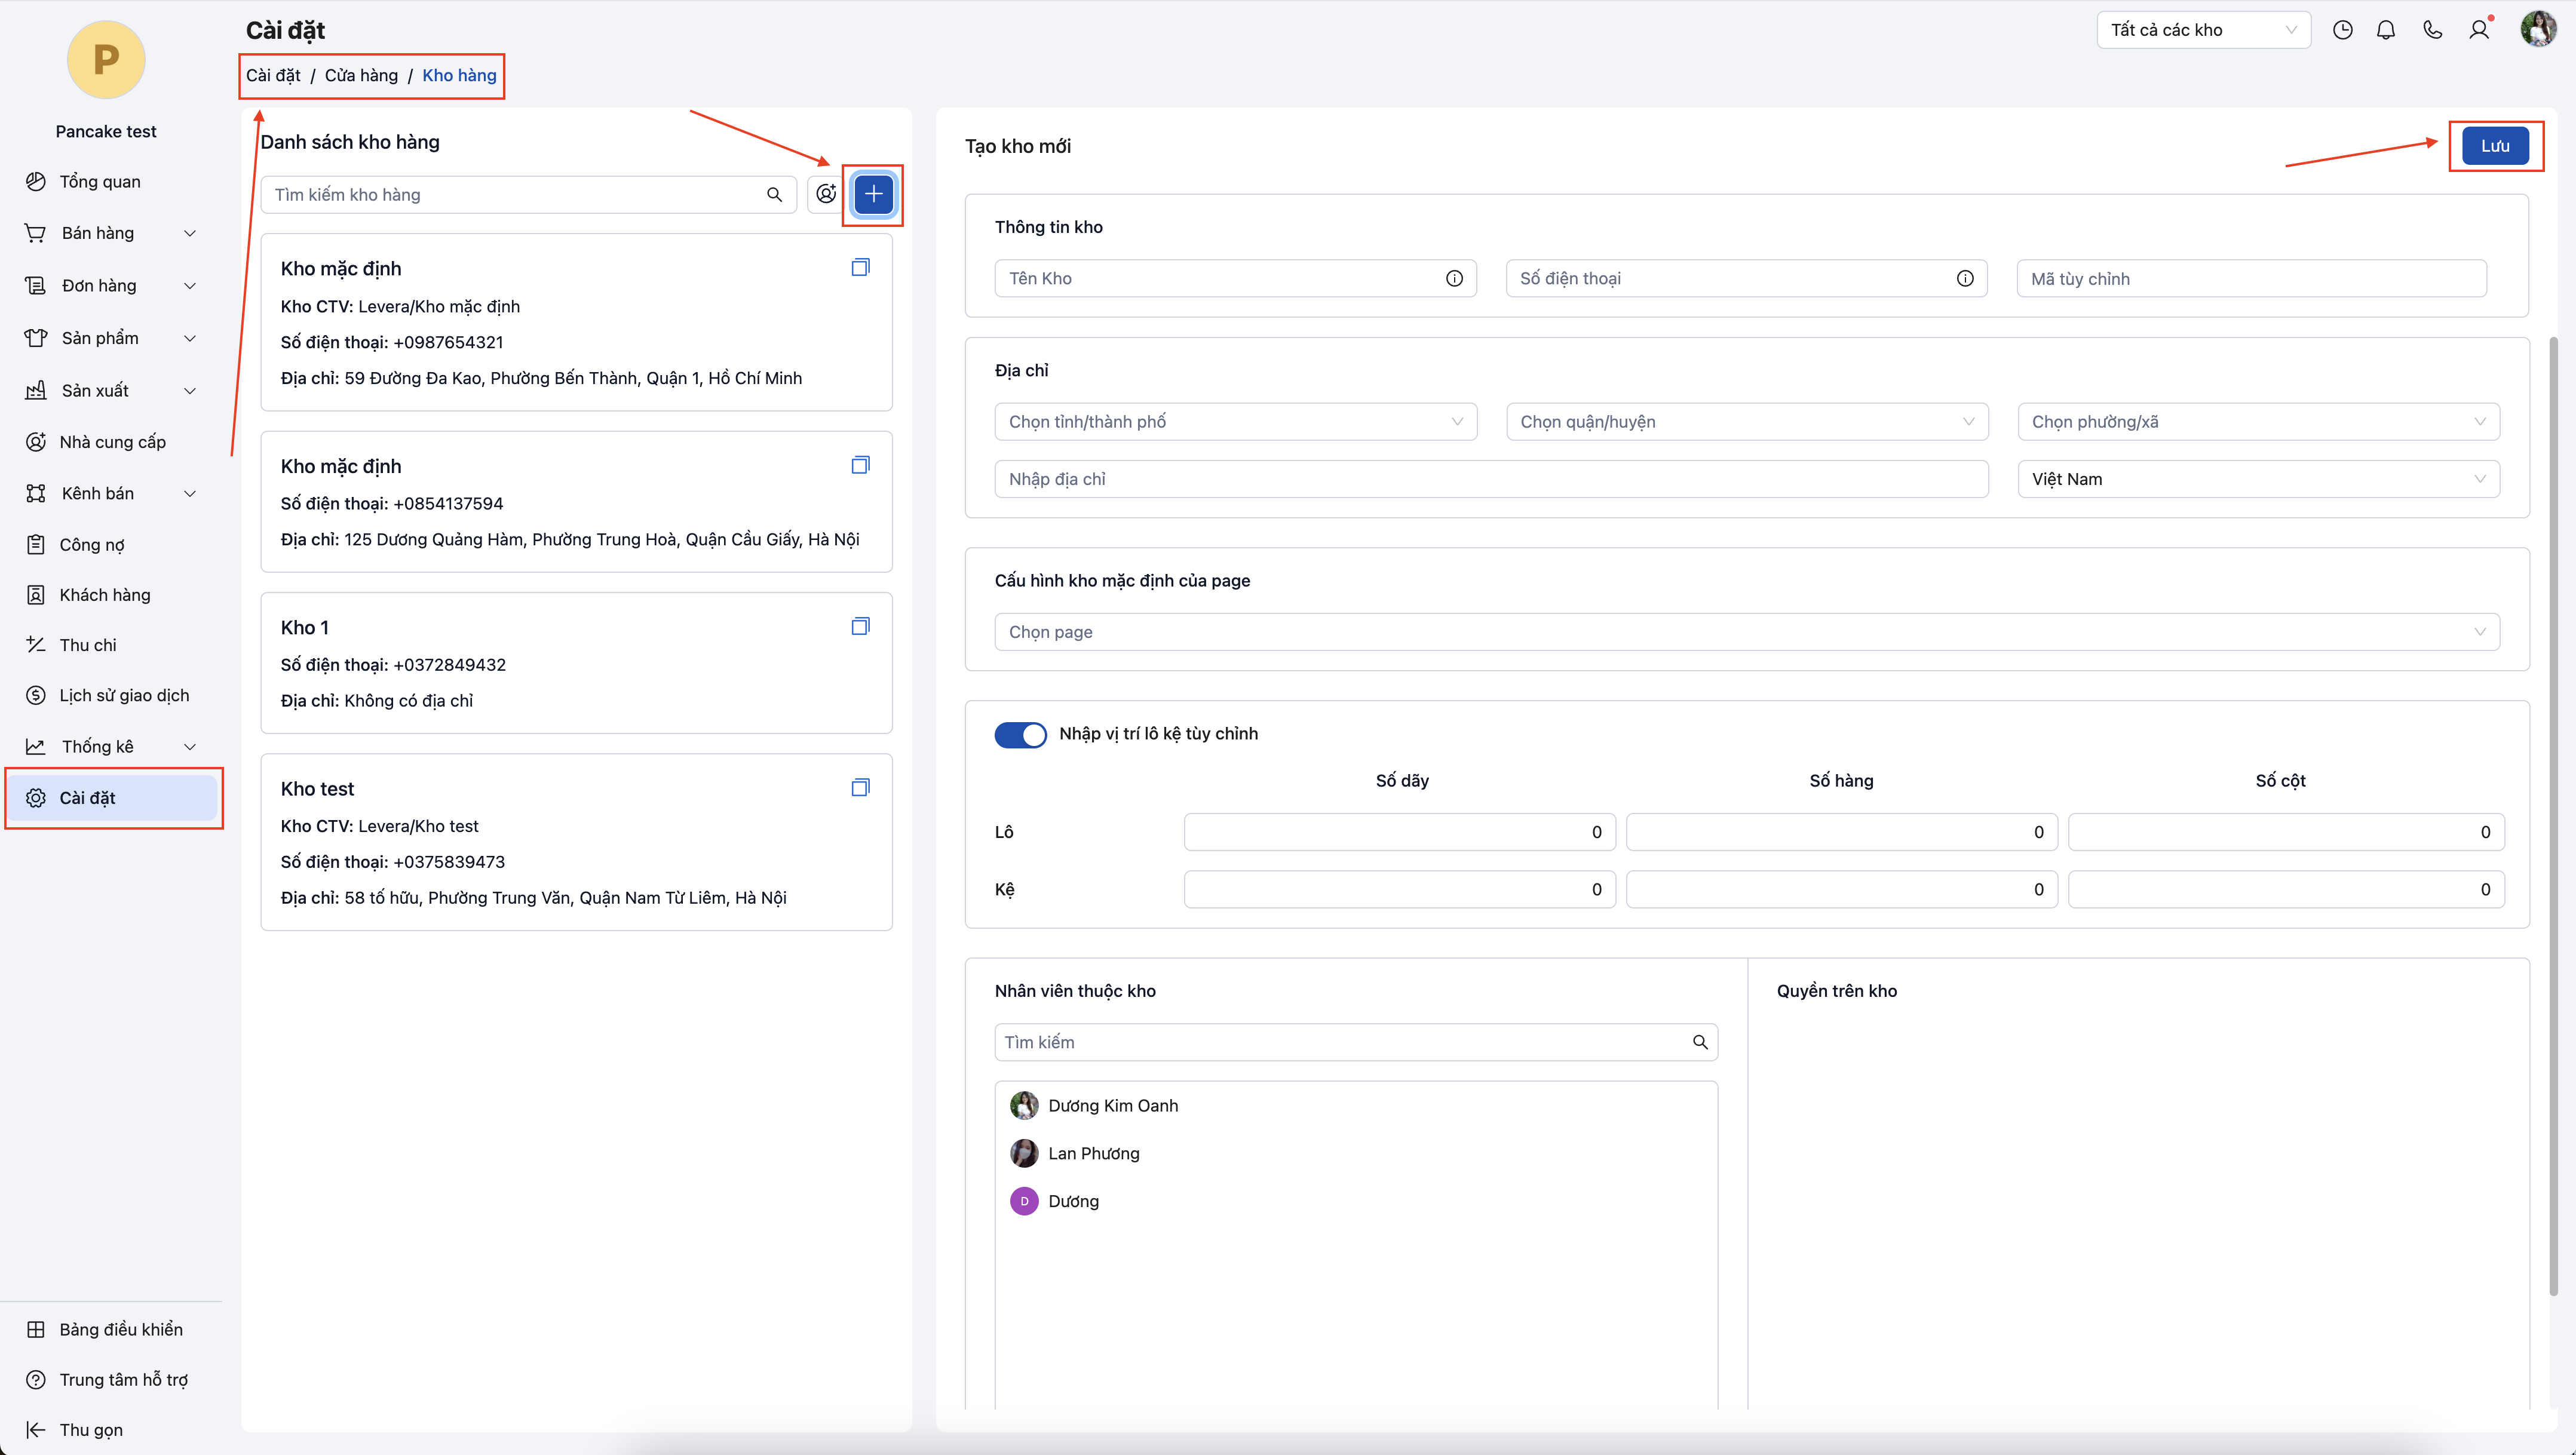Click the copy icon on Kho test

click(x=860, y=787)
